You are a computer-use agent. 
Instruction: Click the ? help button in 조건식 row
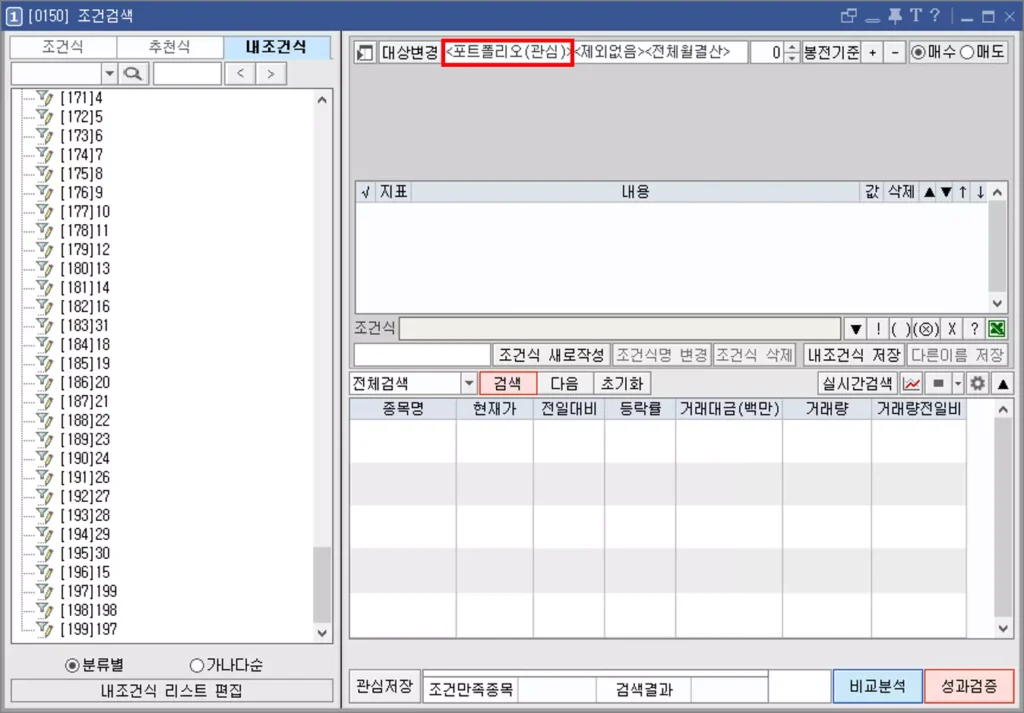974,328
